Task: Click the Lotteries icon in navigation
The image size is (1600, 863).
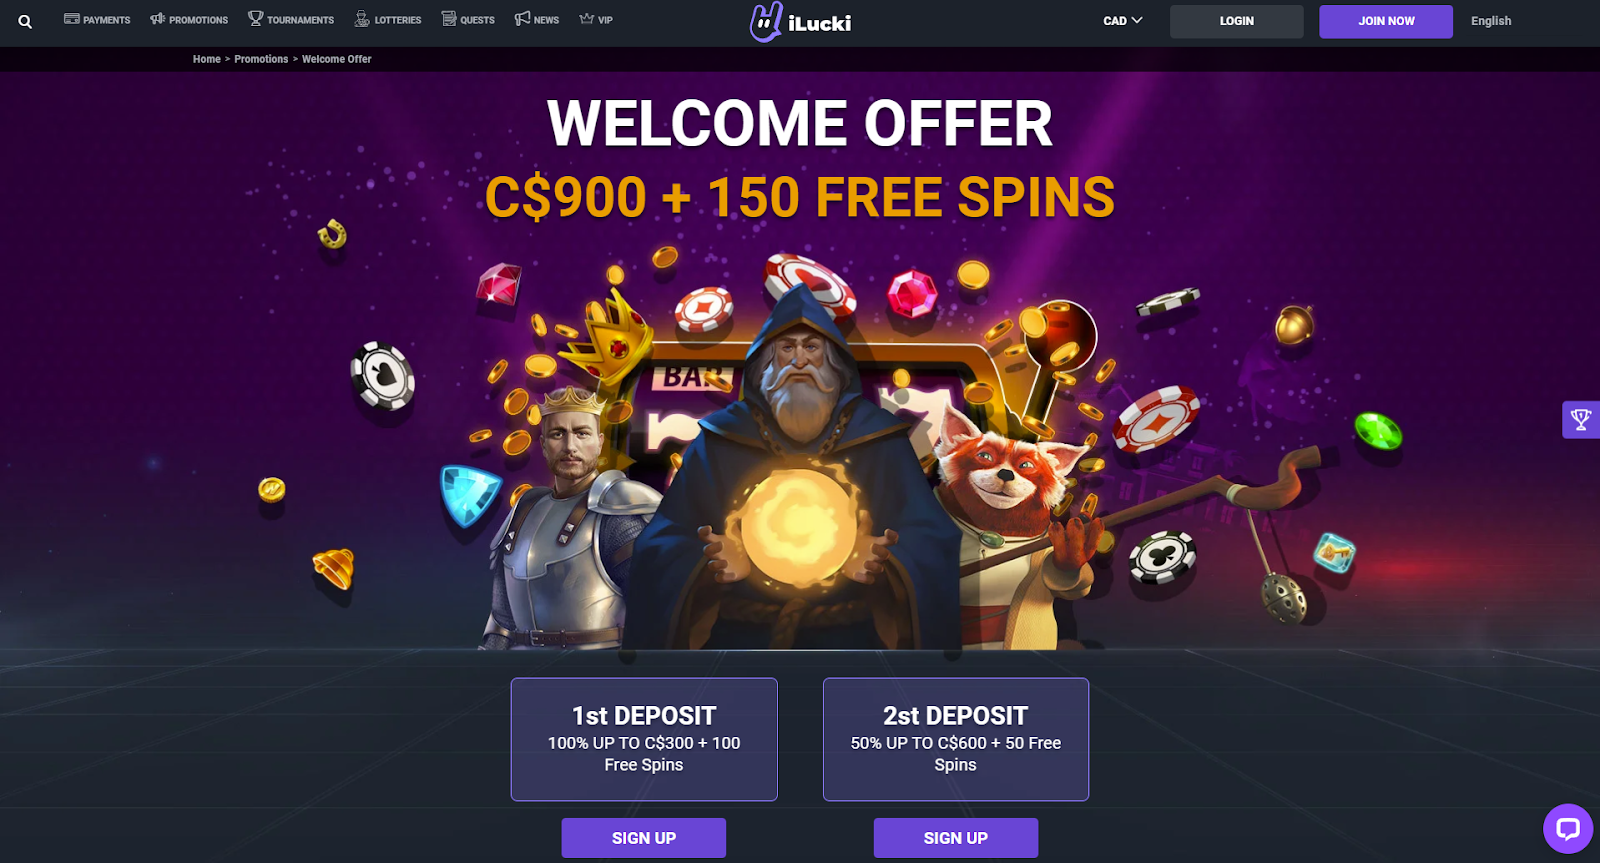Action: tap(362, 18)
